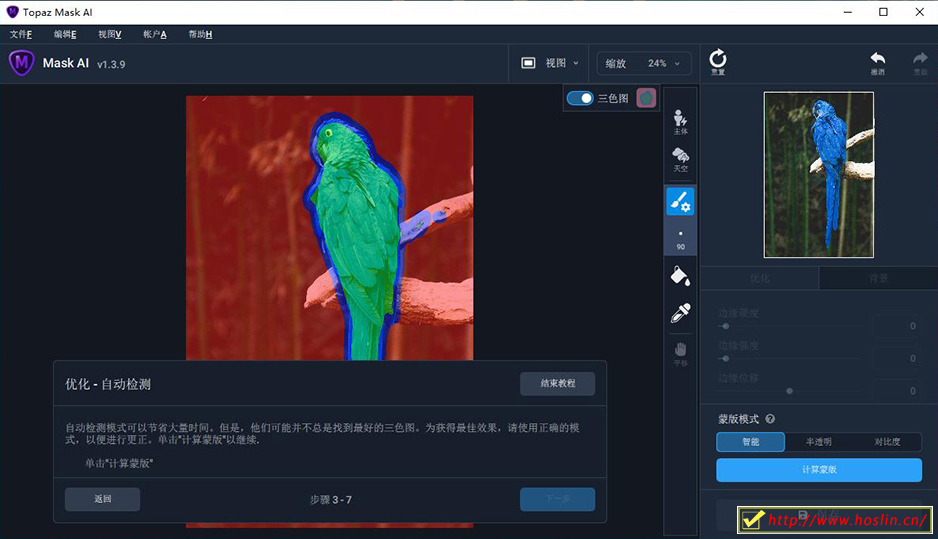This screenshot has height=539, width=938.
Task: Maximize the Topaz Mask AI window
Action: (x=883, y=12)
